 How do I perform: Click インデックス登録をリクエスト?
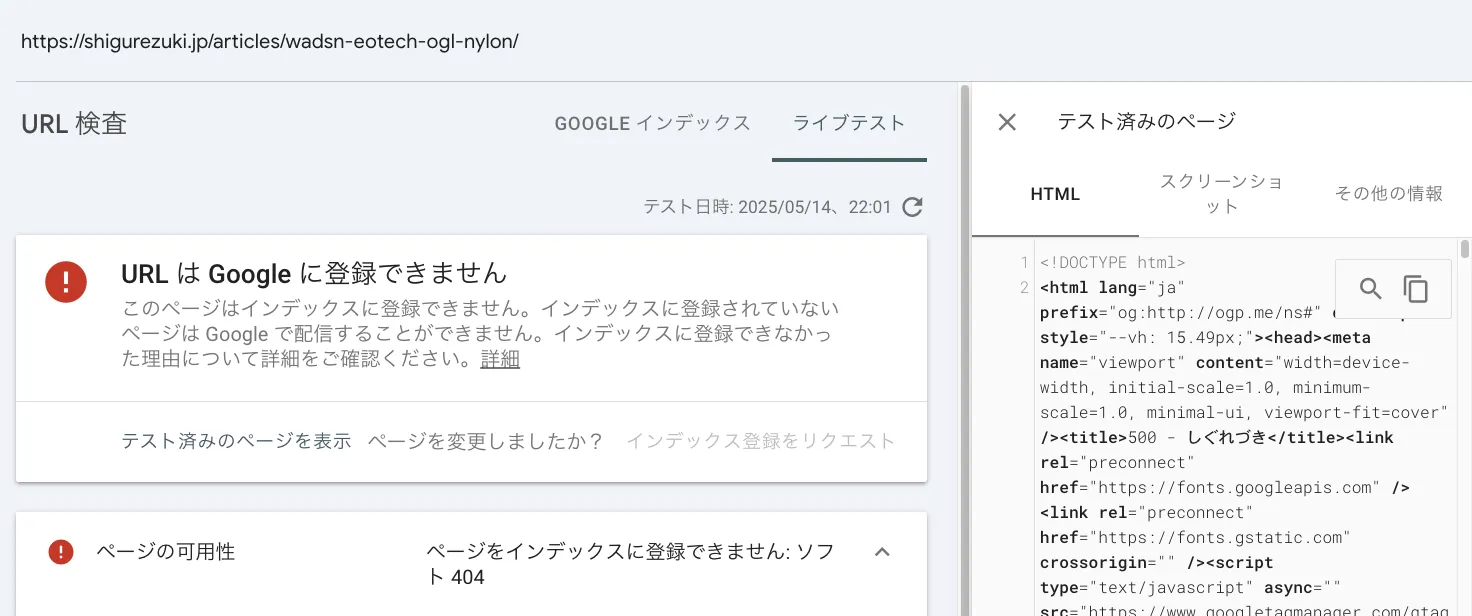click(760, 441)
